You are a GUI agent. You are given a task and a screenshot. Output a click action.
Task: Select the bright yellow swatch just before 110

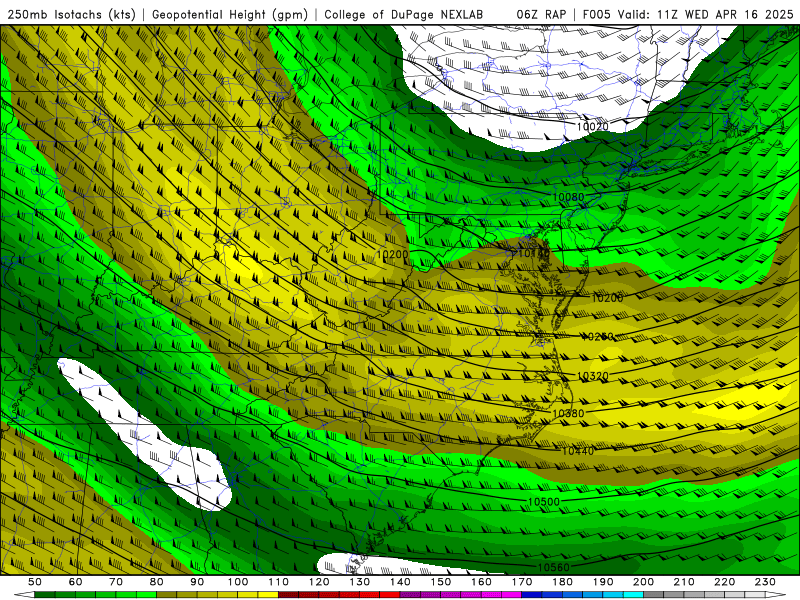click(268, 594)
